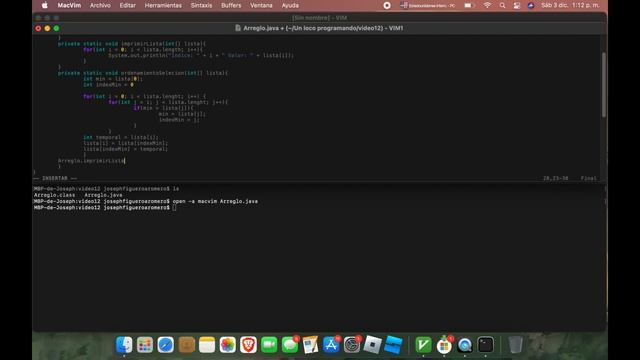Open the Herramientas menu
Screen dimensions: 640x360
163,5
